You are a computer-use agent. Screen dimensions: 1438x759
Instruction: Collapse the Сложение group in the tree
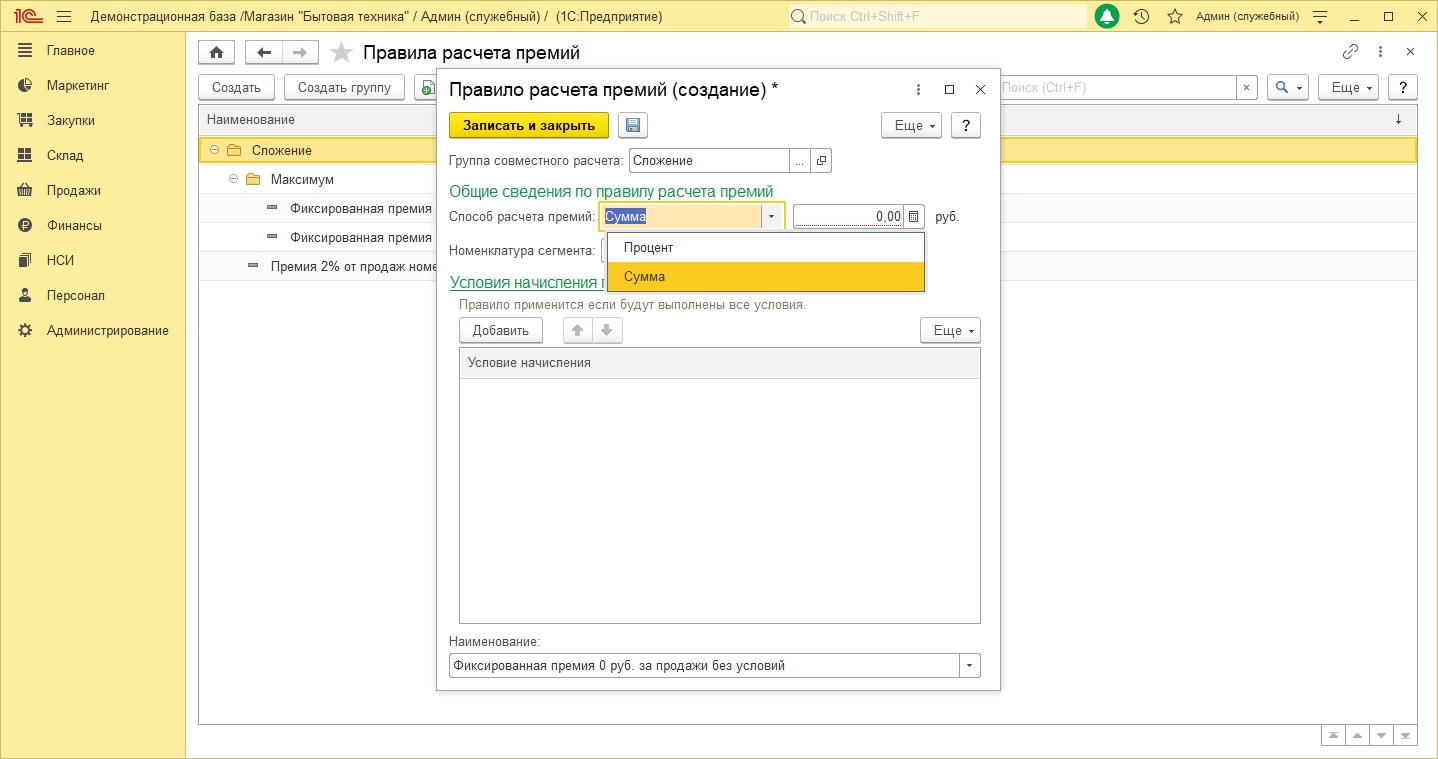[x=214, y=150]
